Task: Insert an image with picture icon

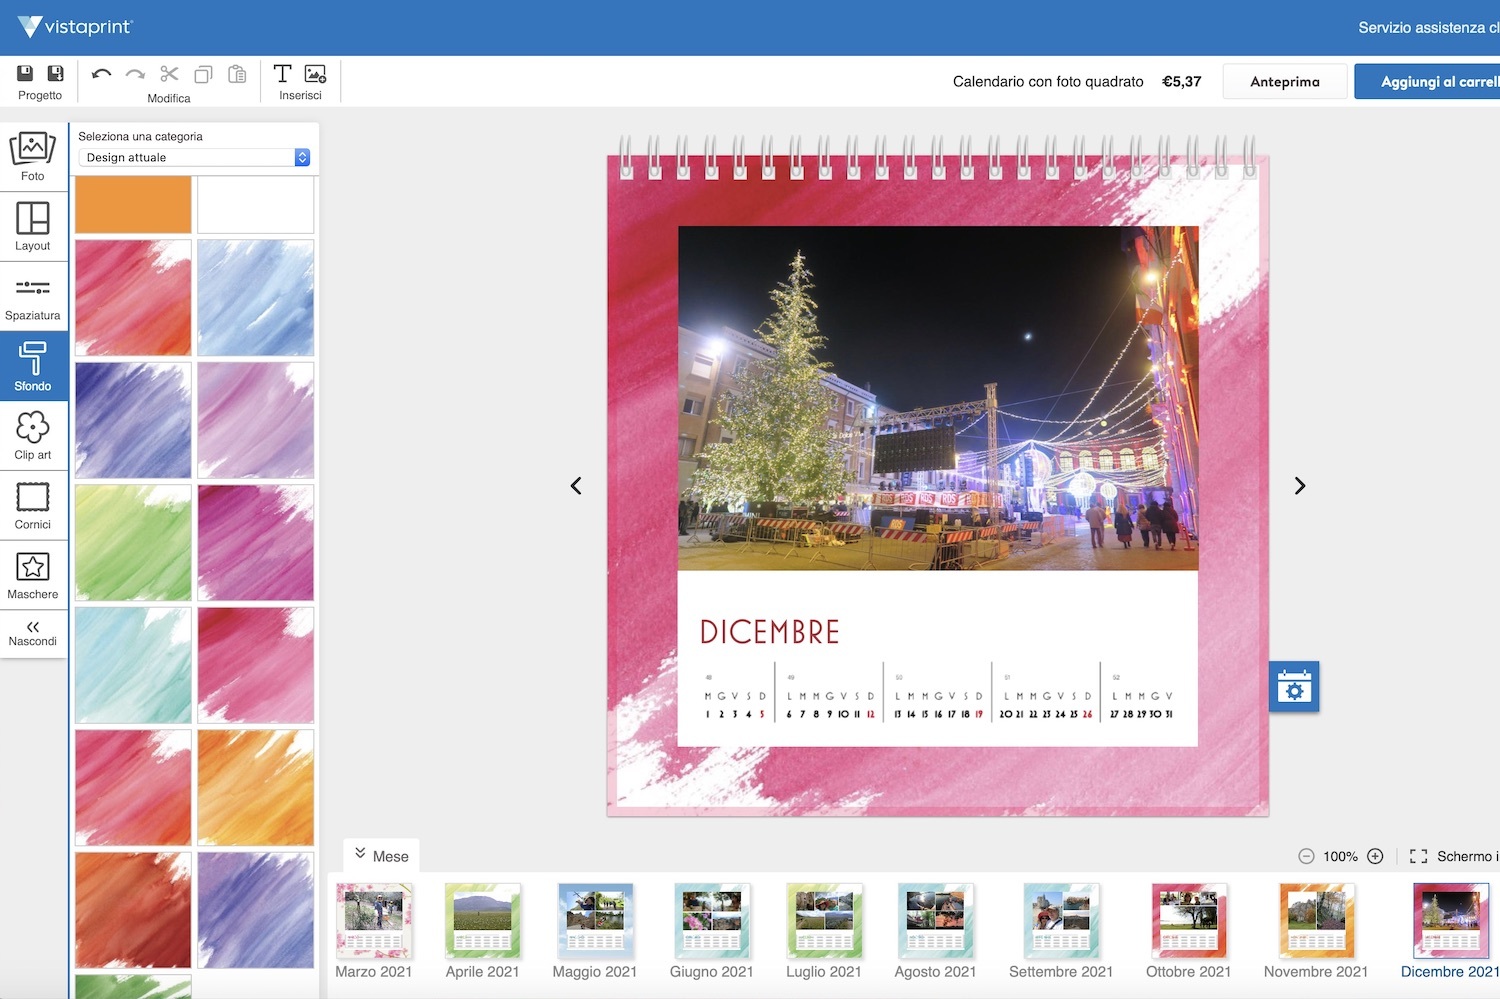Action: [315, 73]
